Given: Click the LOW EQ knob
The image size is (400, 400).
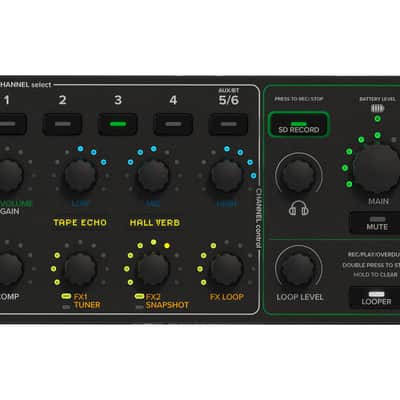Looking at the screenshot, I should click(80, 175).
